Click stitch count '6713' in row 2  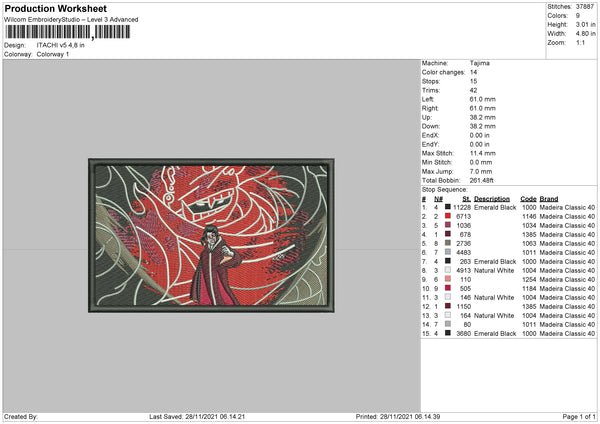463,216
